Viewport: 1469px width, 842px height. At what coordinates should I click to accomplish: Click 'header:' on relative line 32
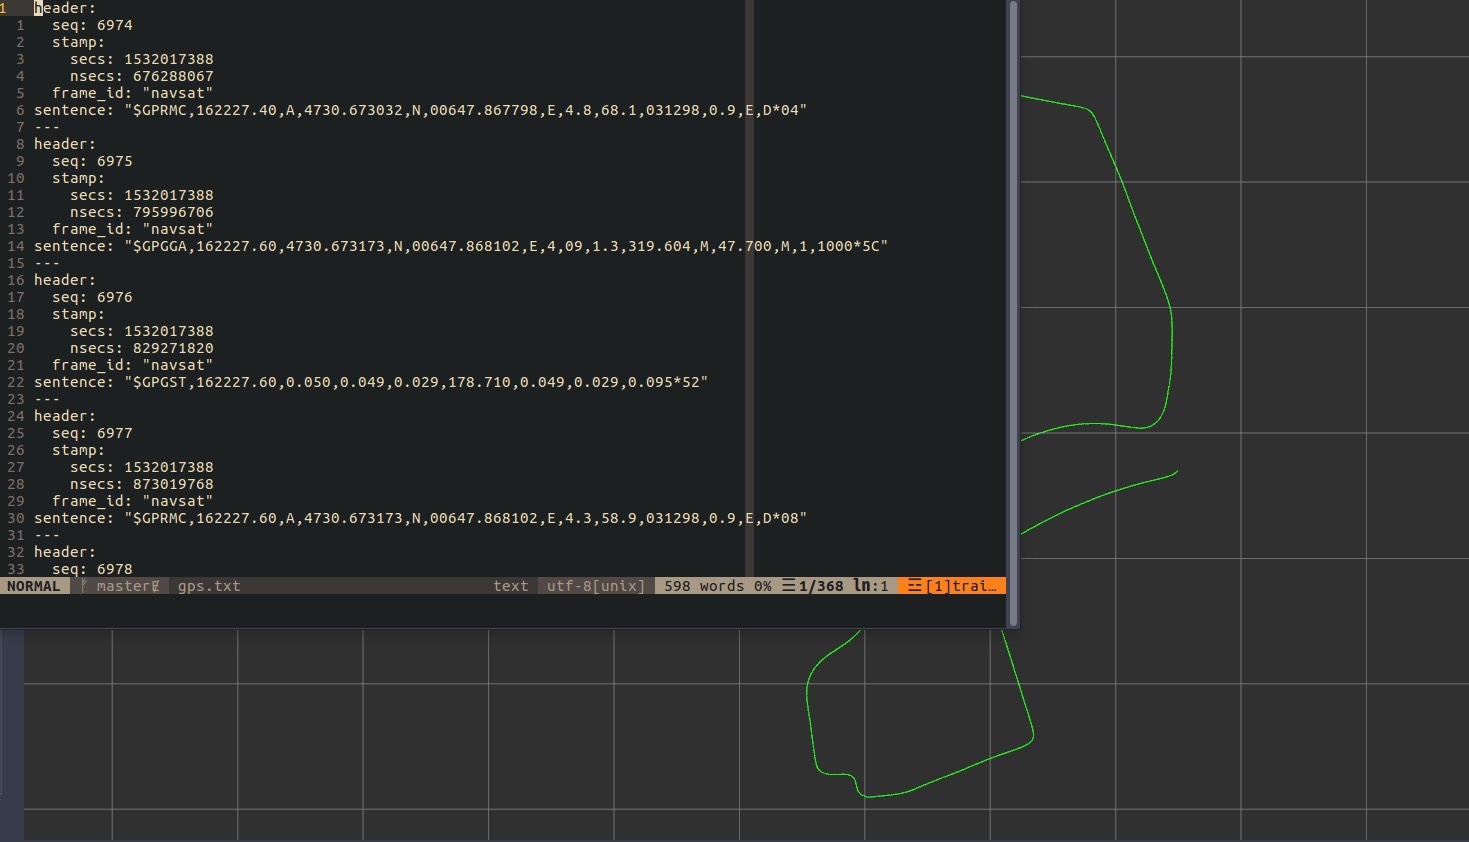tap(65, 552)
